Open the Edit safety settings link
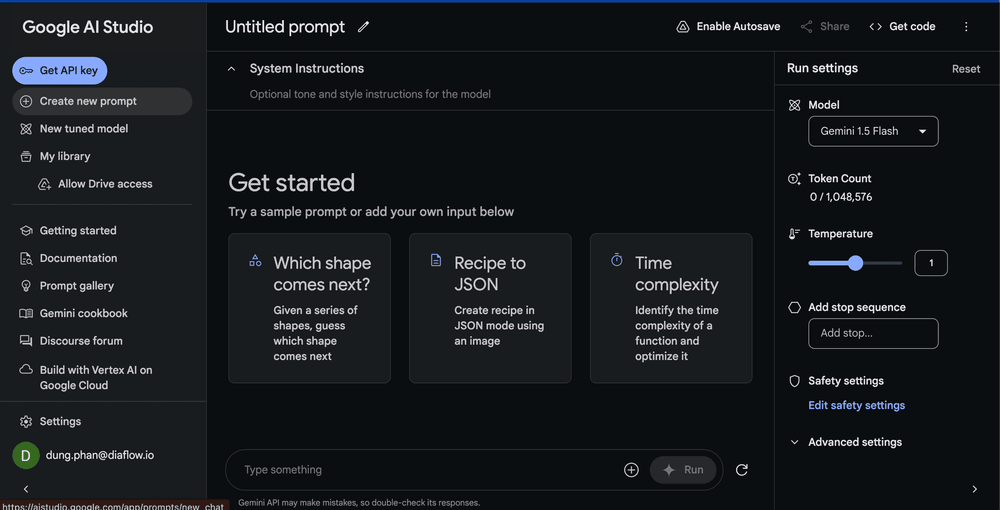 [x=856, y=405]
